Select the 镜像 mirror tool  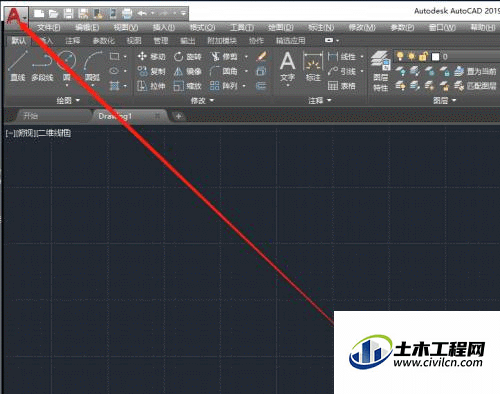pos(188,71)
